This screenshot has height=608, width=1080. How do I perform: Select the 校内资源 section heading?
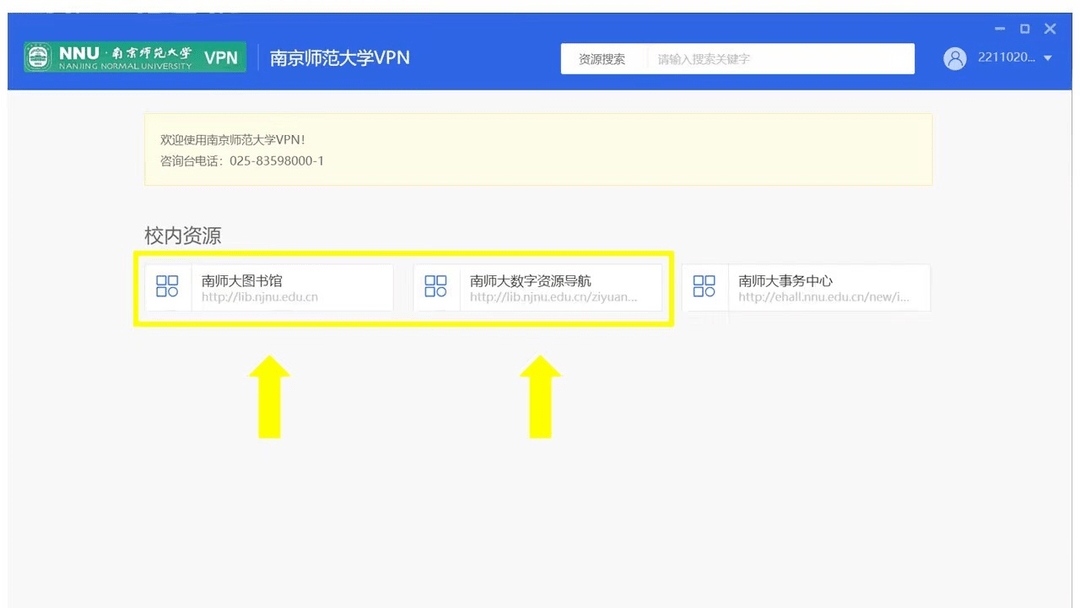click(183, 235)
